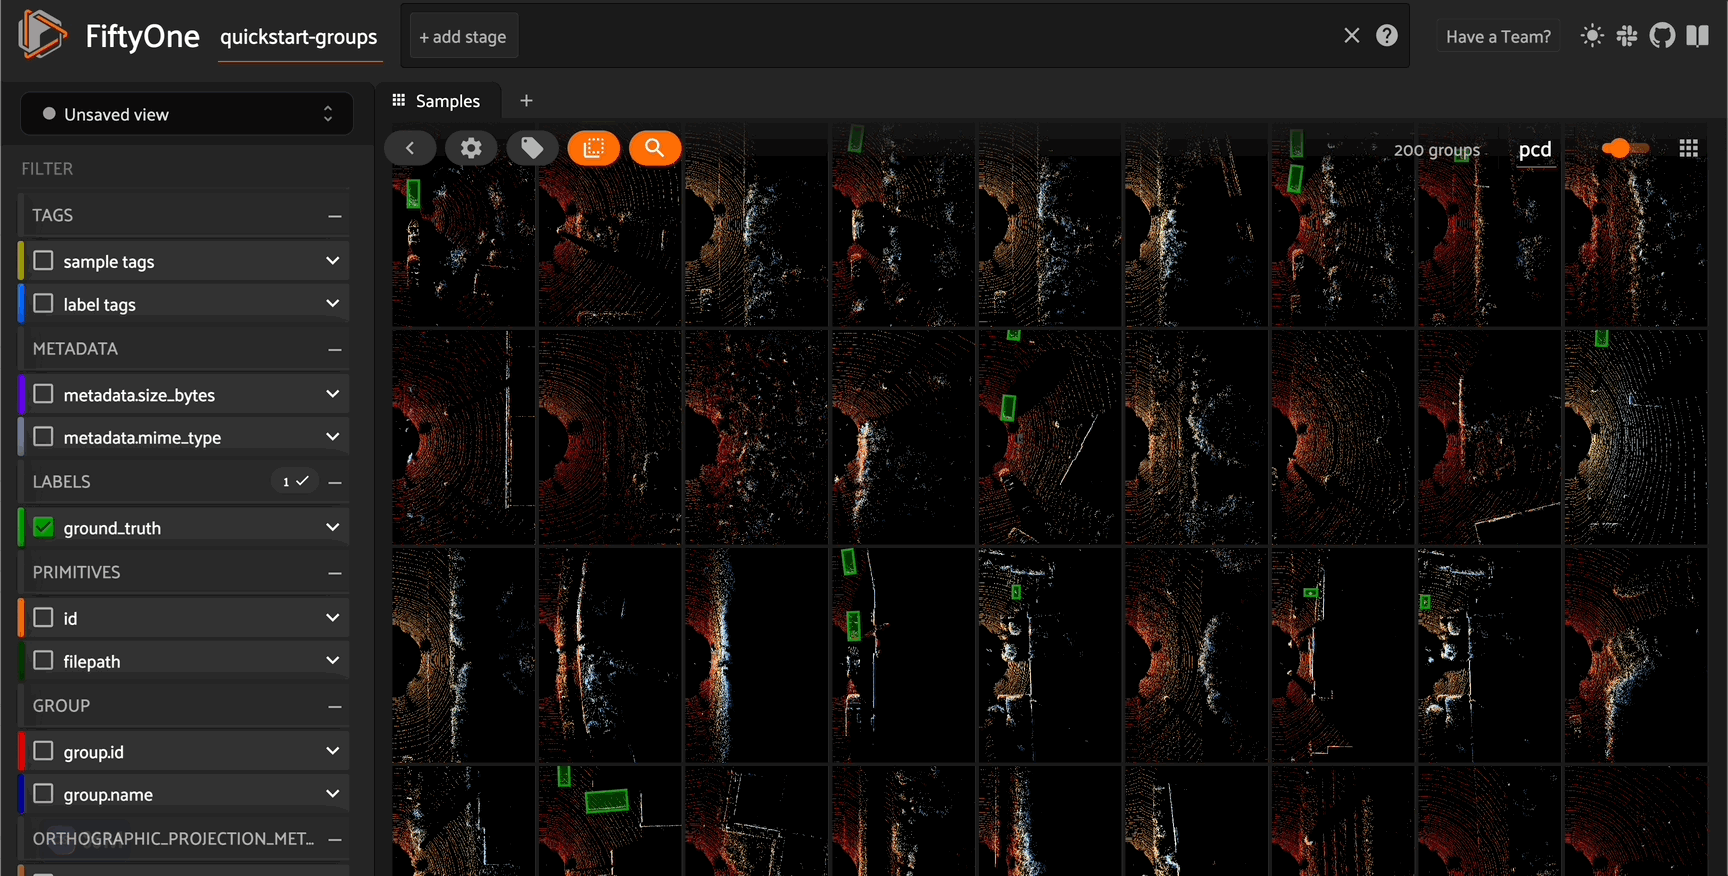
Task: Switch to the Samples tab
Action: [436, 101]
